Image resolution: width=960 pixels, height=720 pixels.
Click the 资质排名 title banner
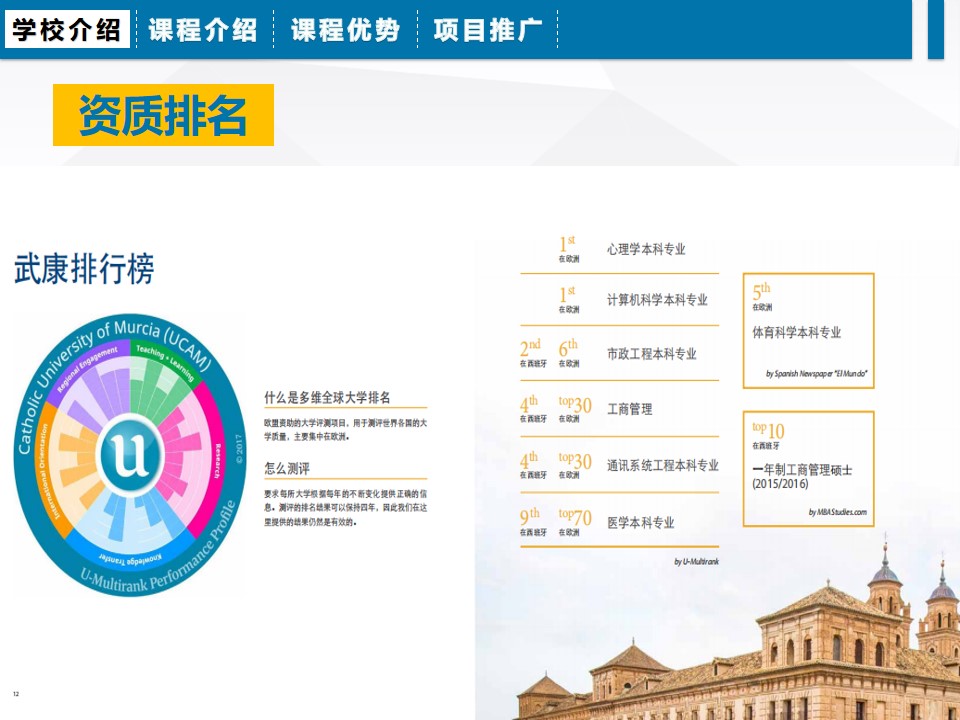[163, 115]
